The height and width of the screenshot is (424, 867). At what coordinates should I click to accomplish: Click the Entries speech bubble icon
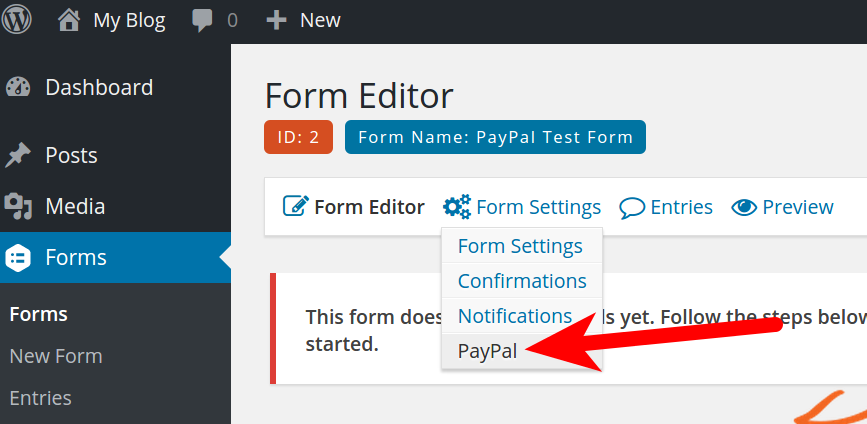point(632,207)
